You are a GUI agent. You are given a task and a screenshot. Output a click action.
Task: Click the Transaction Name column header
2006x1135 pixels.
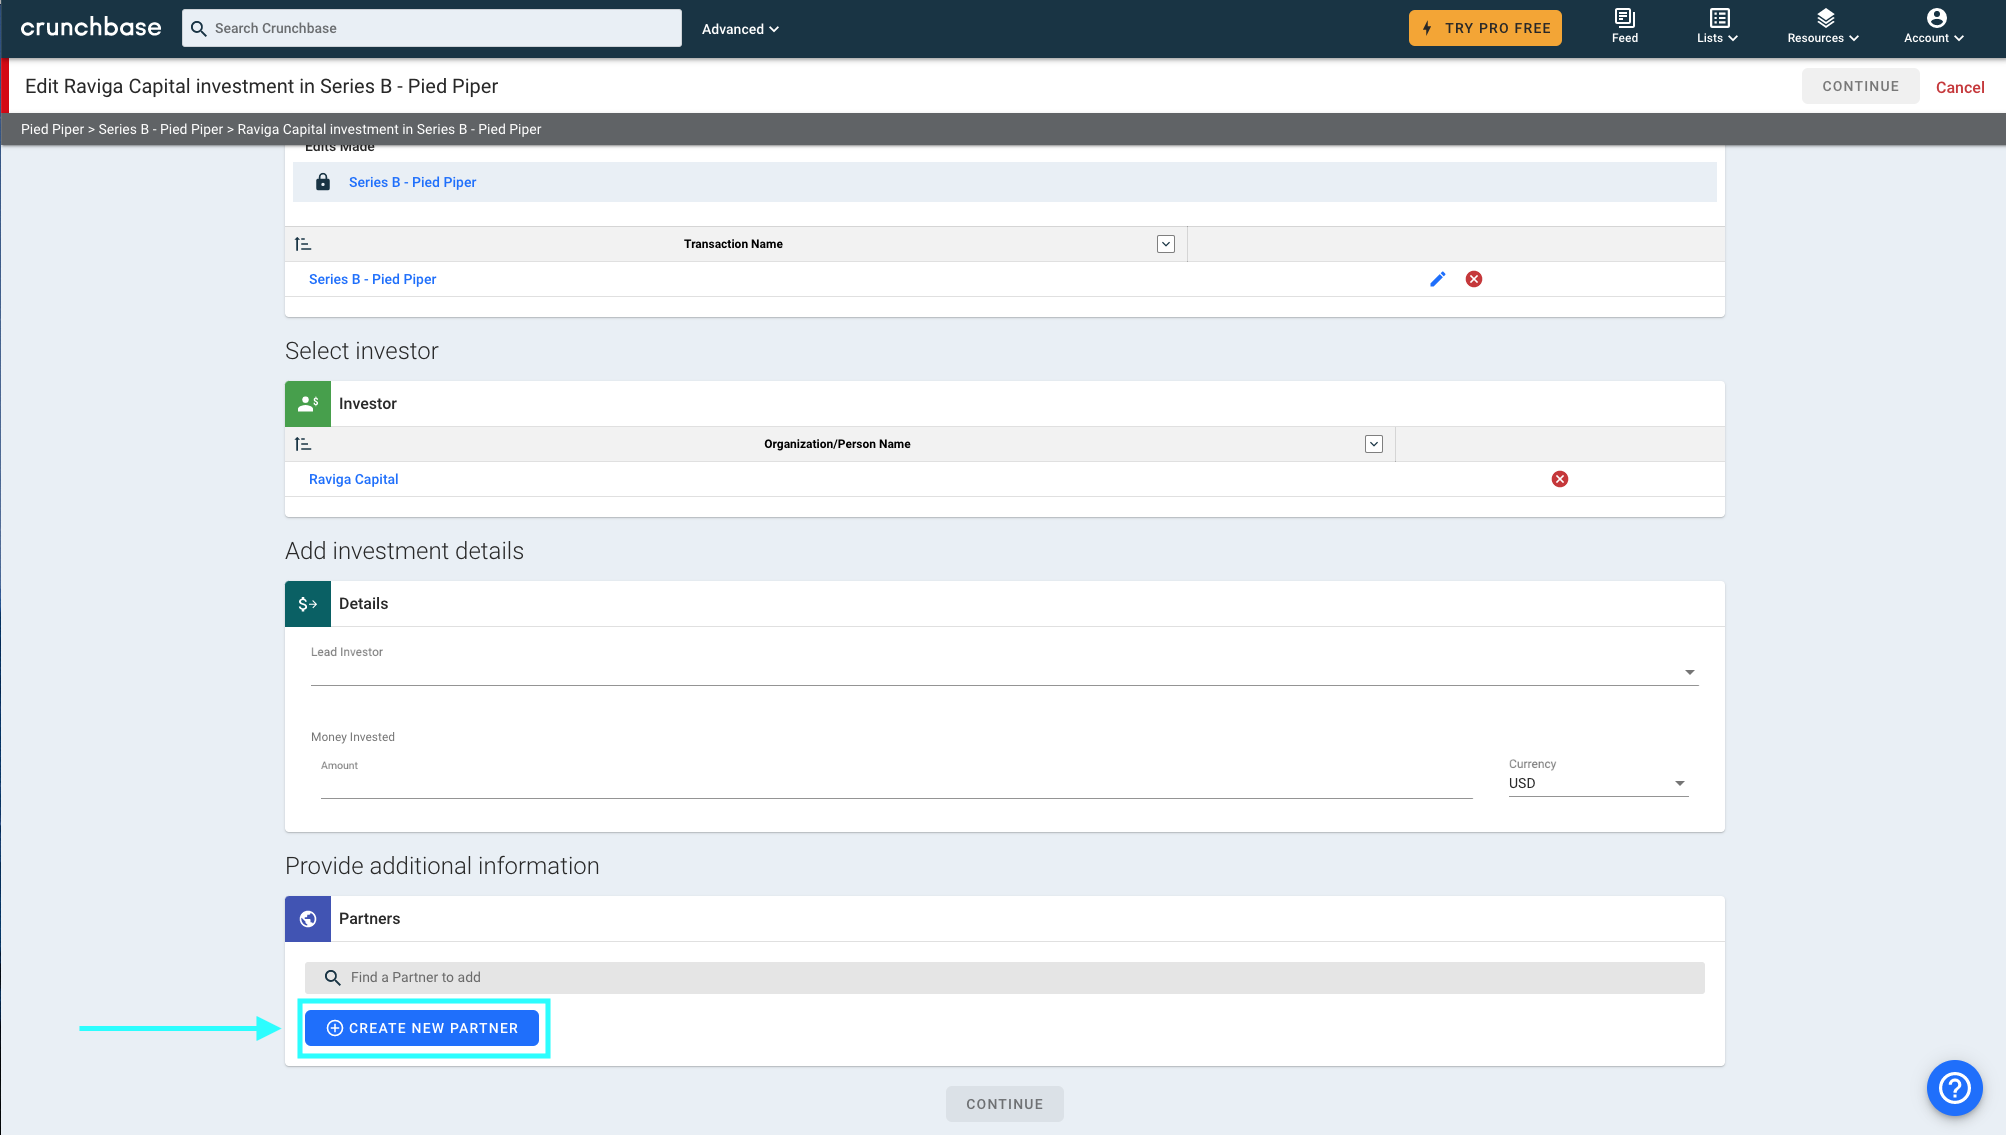(x=733, y=244)
